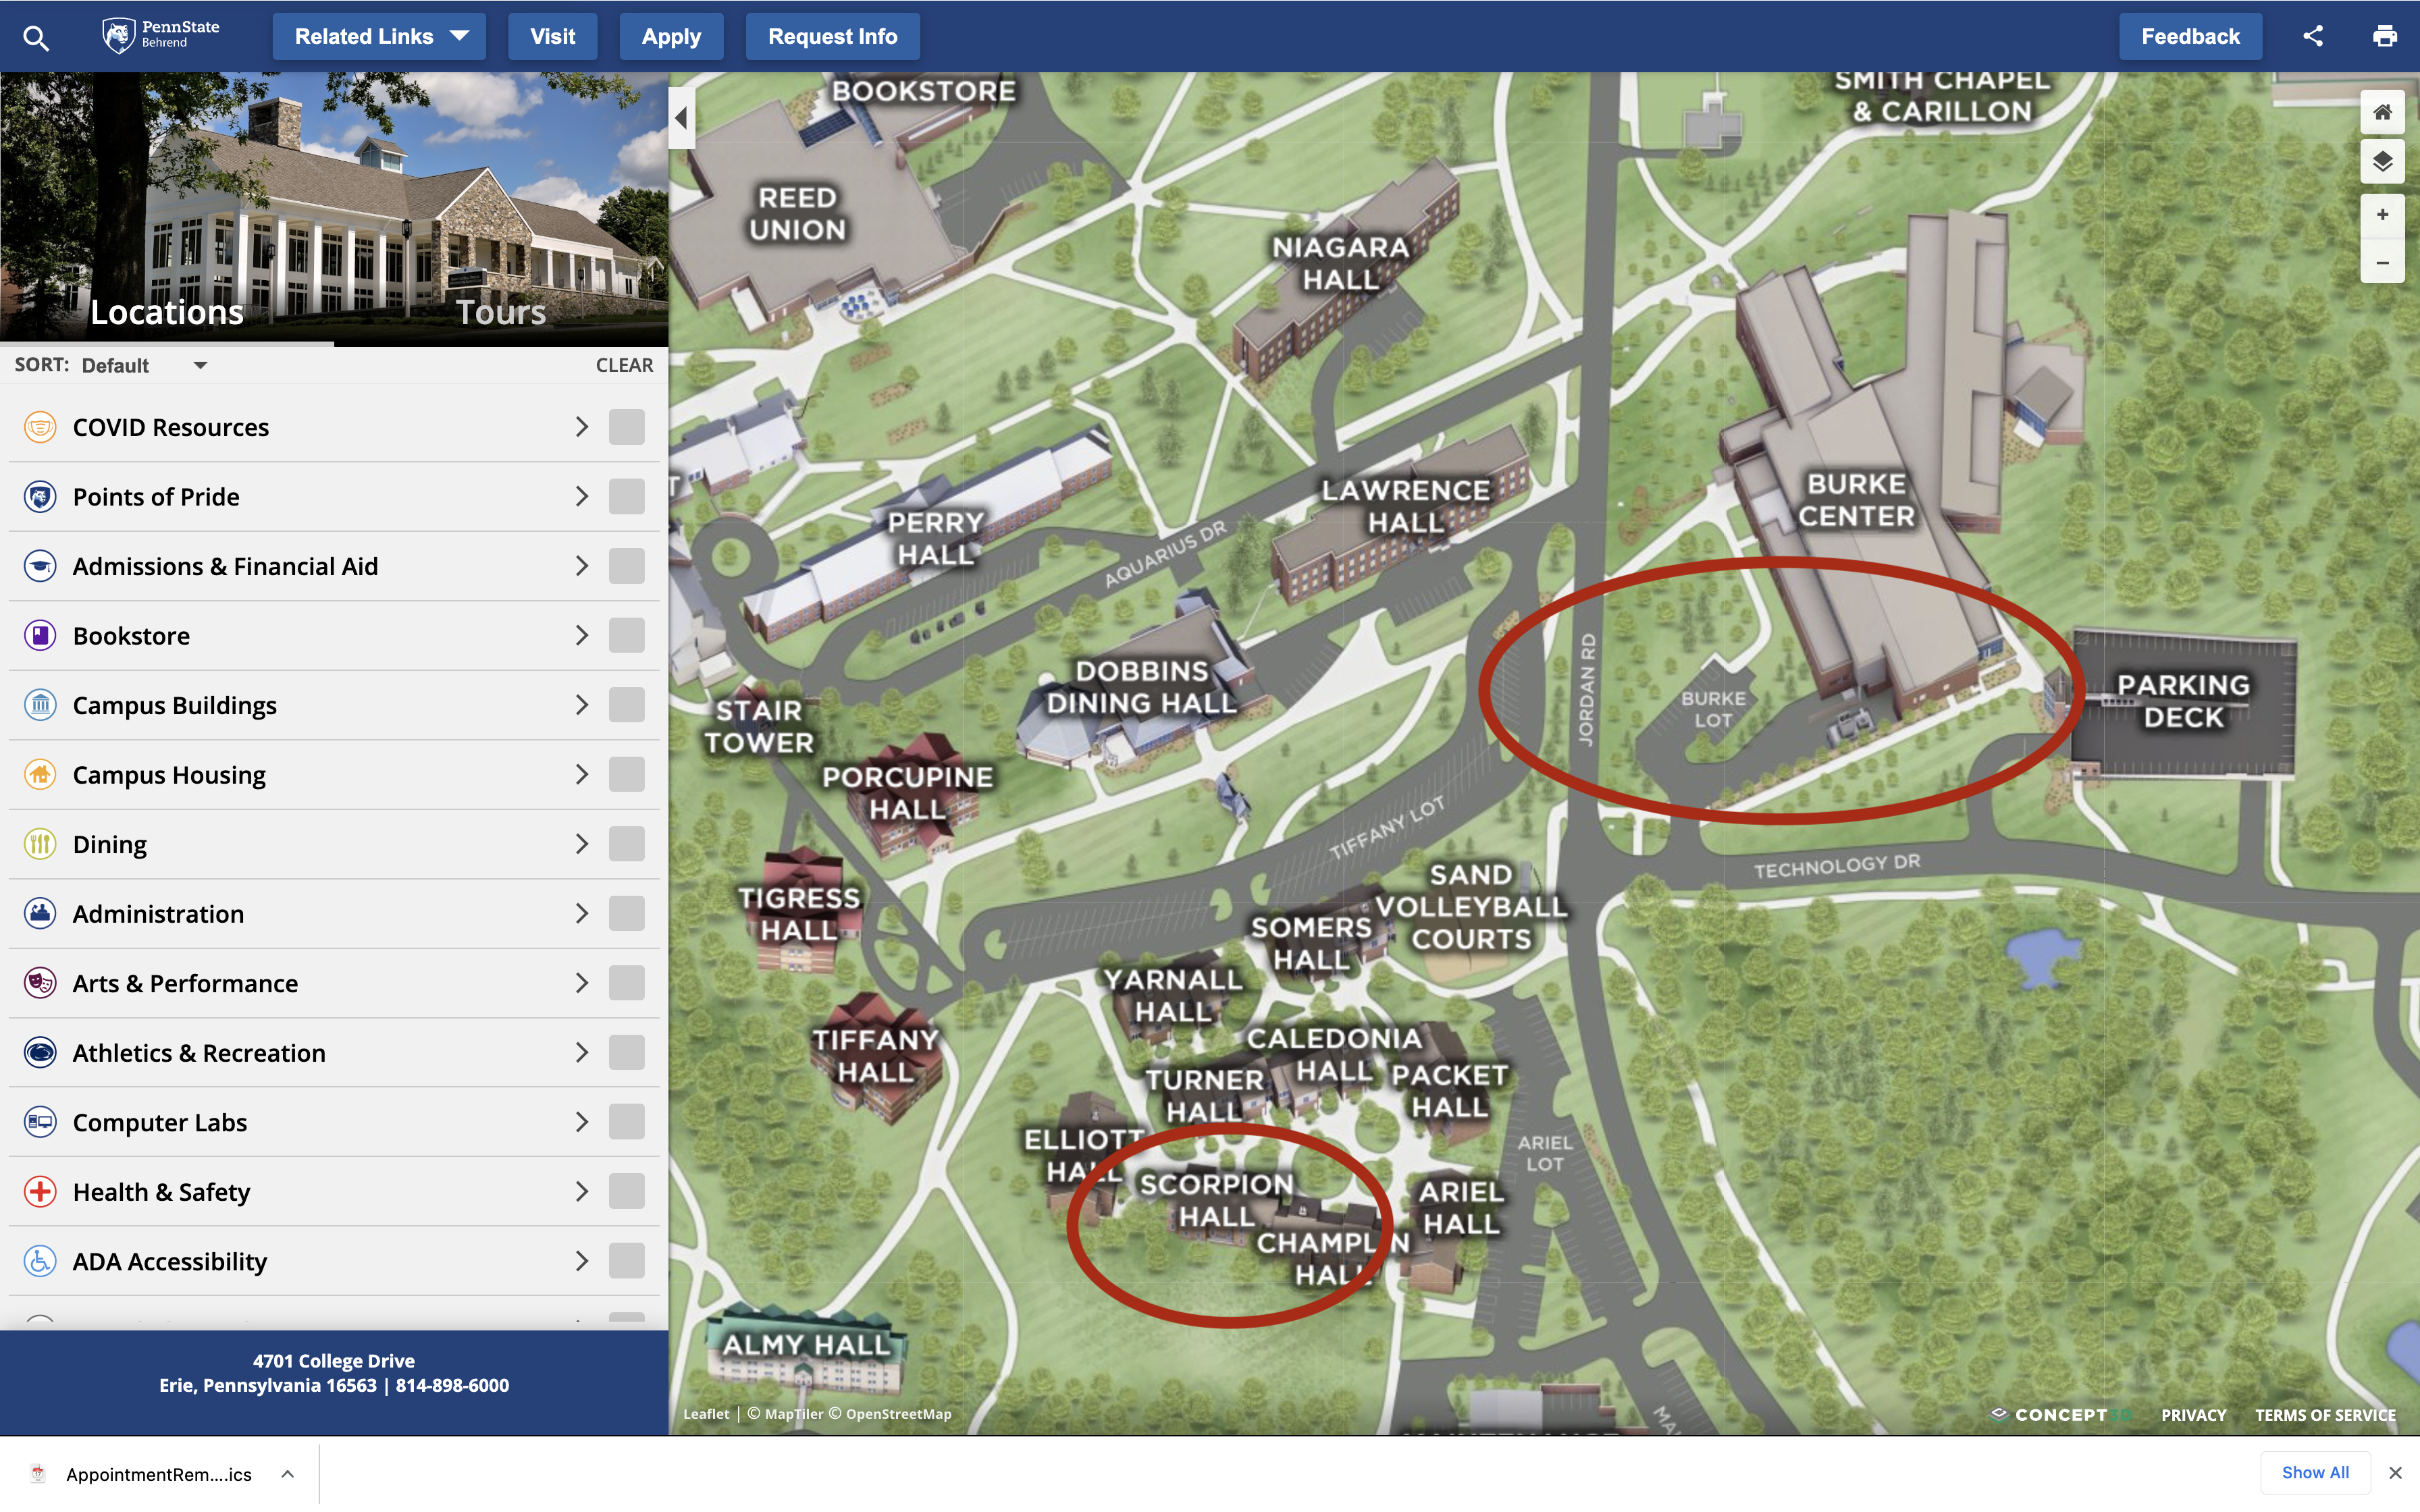
Task: Click the Administration category icon
Action: pyautogui.click(x=40, y=914)
